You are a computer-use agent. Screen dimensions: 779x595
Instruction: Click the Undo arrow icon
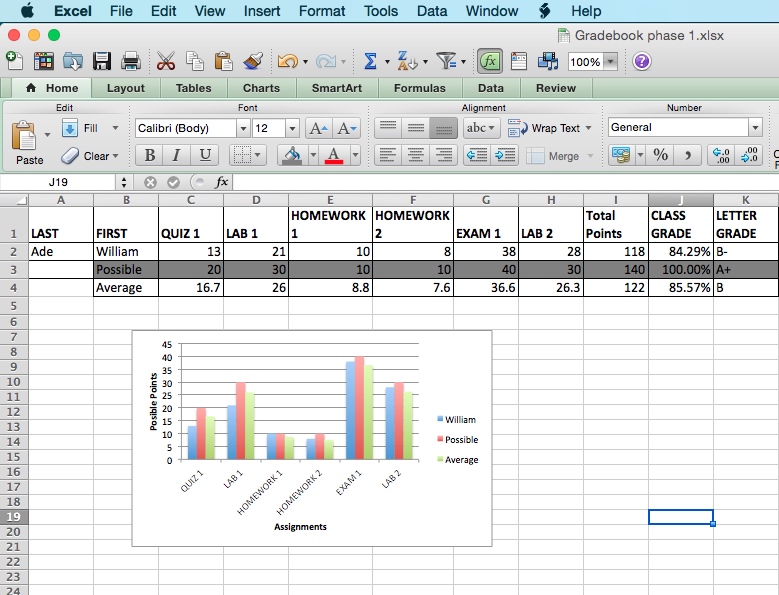pyautogui.click(x=287, y=62)
